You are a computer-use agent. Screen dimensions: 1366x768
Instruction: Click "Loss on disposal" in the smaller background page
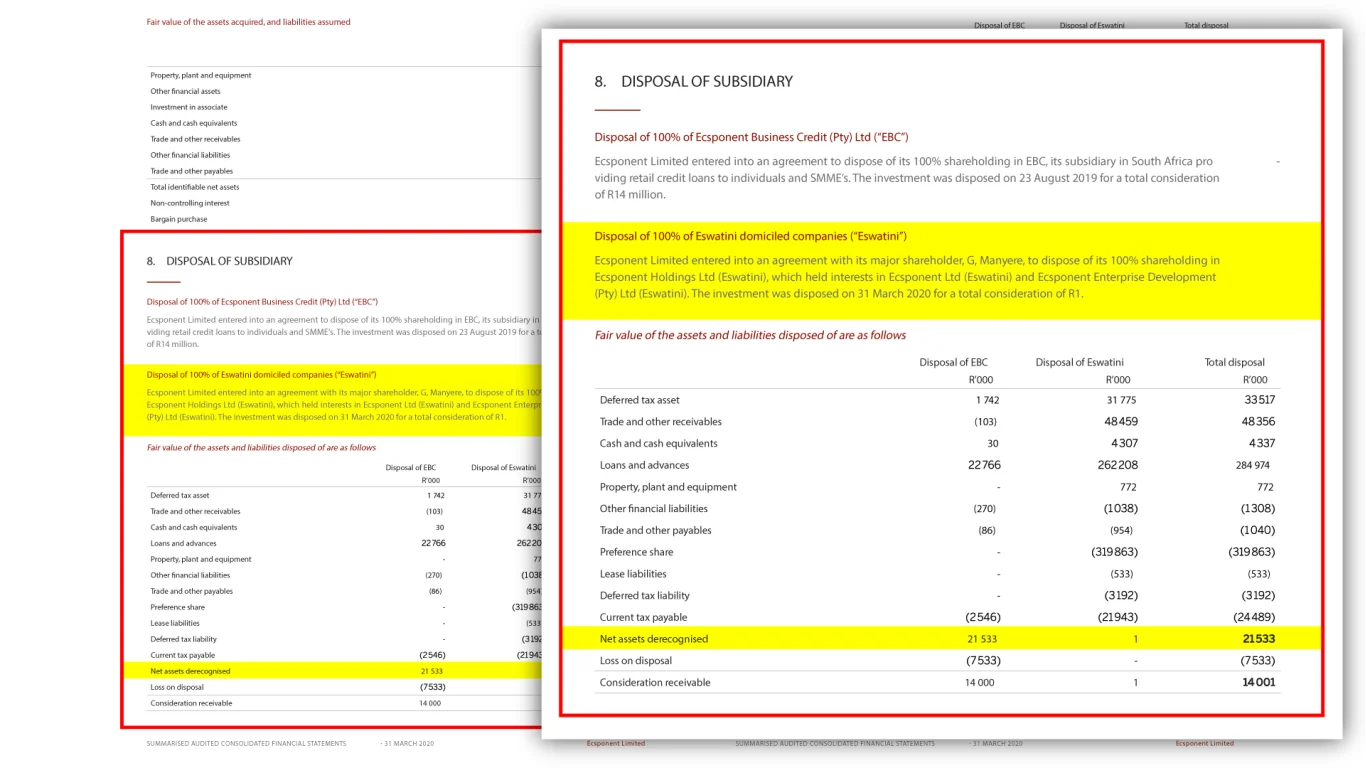pyautogui.click(x=177, y=687)
